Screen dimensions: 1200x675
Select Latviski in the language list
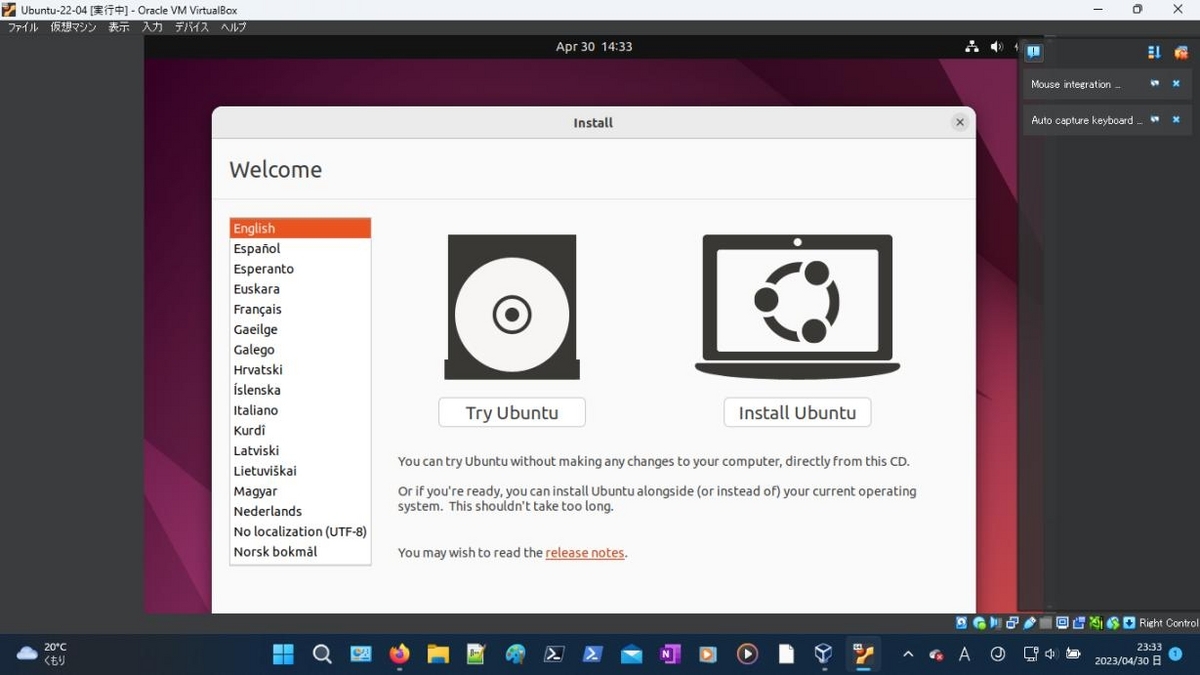coord(300,450)
